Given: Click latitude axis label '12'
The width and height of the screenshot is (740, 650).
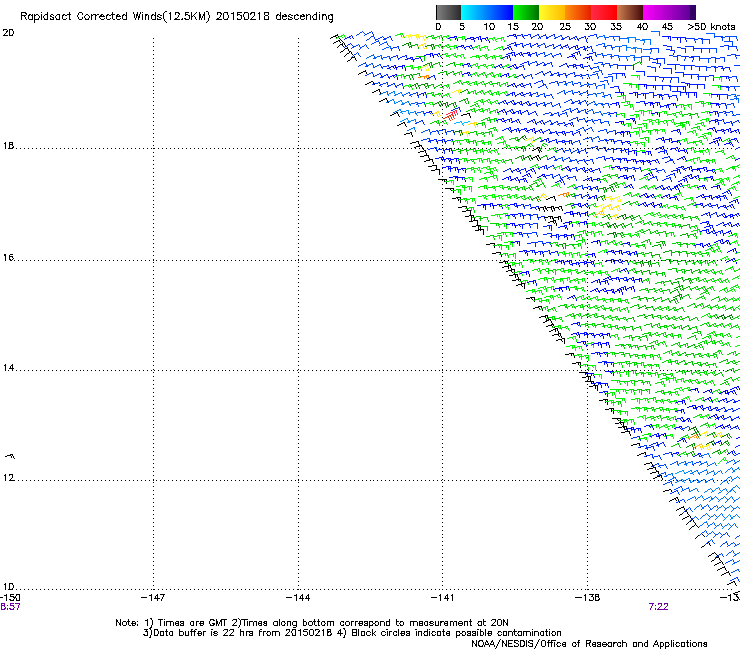Looking at the screenshot, I should [x=8, y=478].
